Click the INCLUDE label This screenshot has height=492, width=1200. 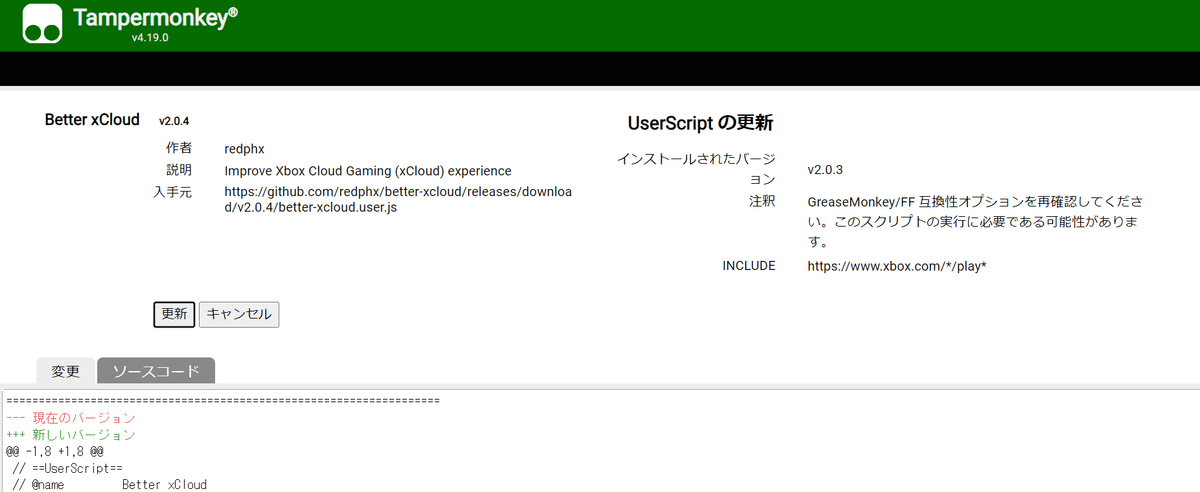click(749, 265)
